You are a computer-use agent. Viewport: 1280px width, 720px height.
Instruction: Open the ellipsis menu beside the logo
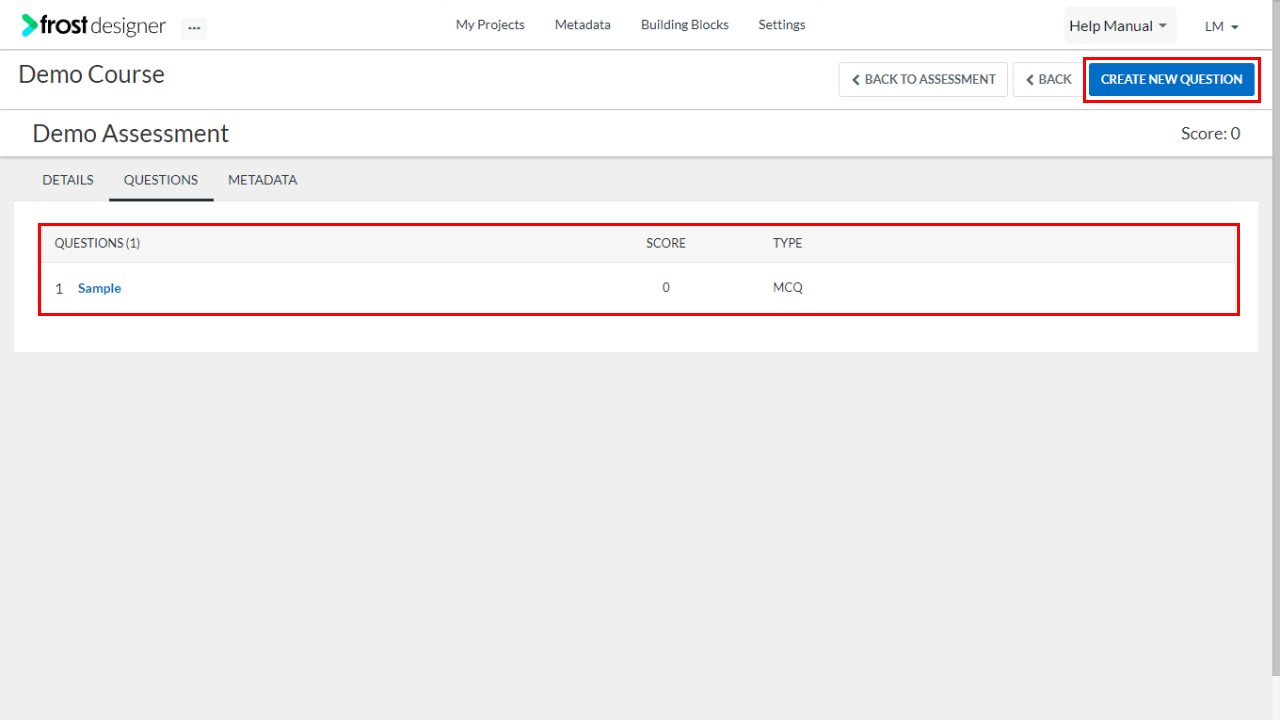coord(194,28)
